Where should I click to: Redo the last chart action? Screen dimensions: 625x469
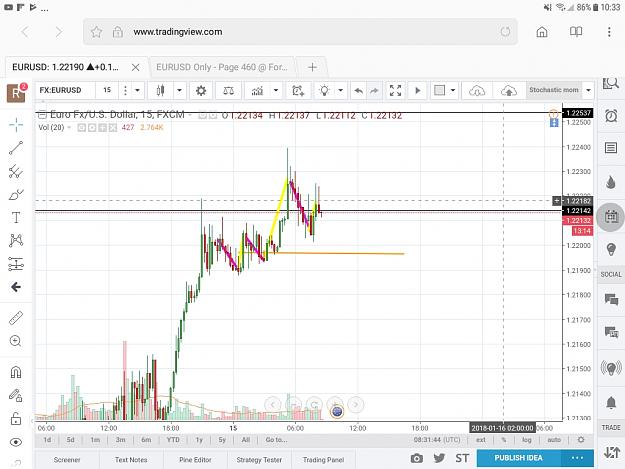point(374,90)
